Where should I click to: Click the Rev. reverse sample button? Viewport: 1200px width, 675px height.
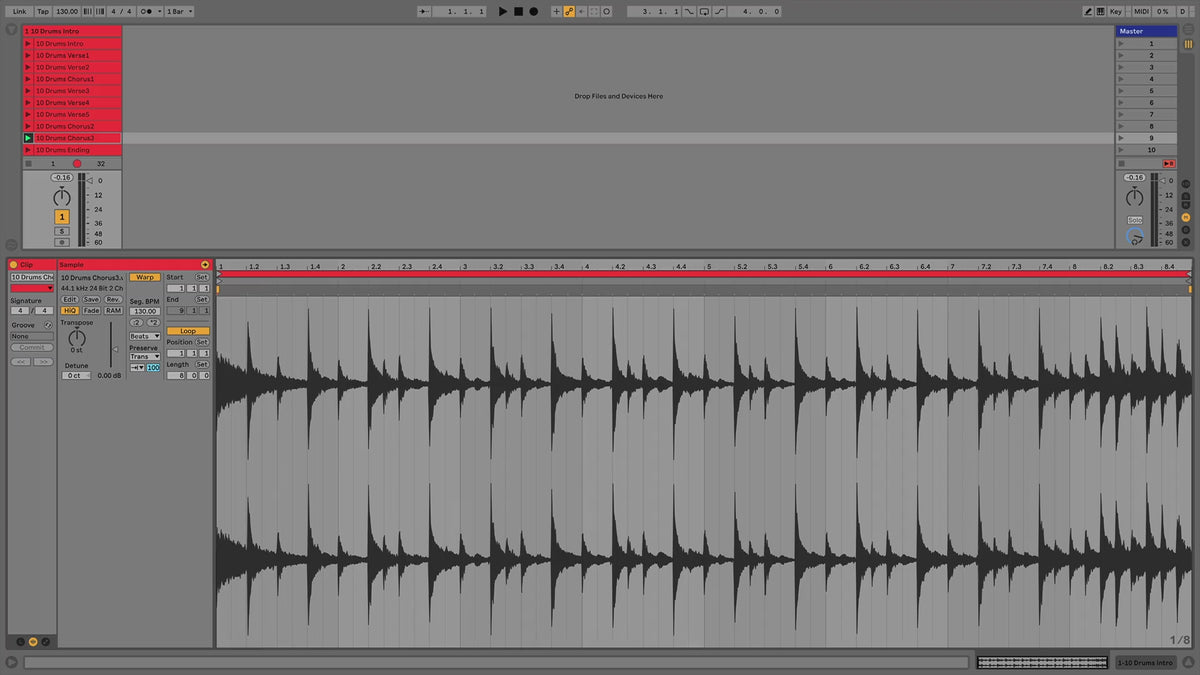click(x=113, y=299)
